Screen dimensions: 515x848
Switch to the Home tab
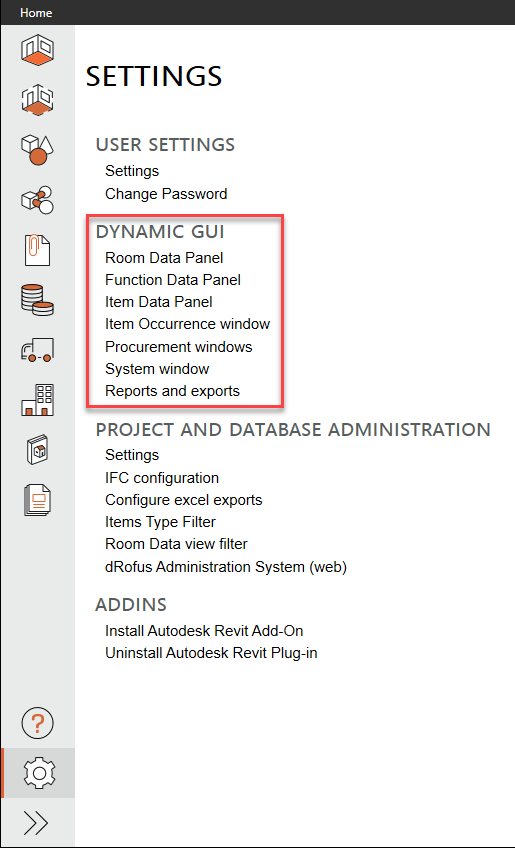point(36,12)
